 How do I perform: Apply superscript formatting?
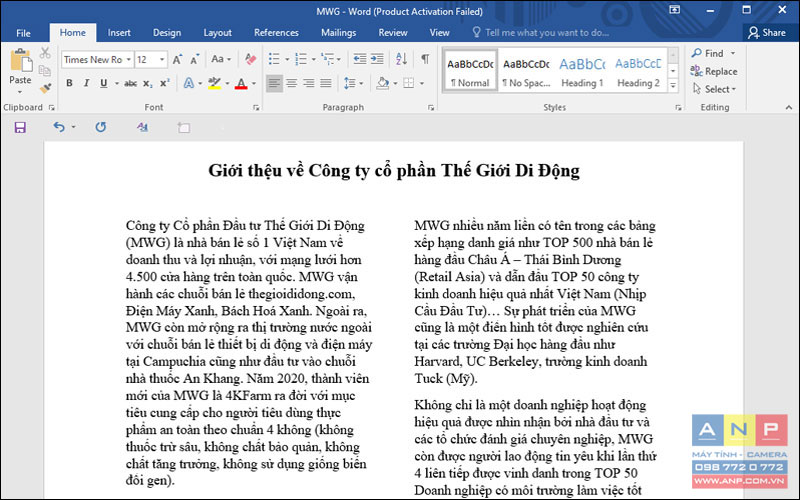[164, 83]
